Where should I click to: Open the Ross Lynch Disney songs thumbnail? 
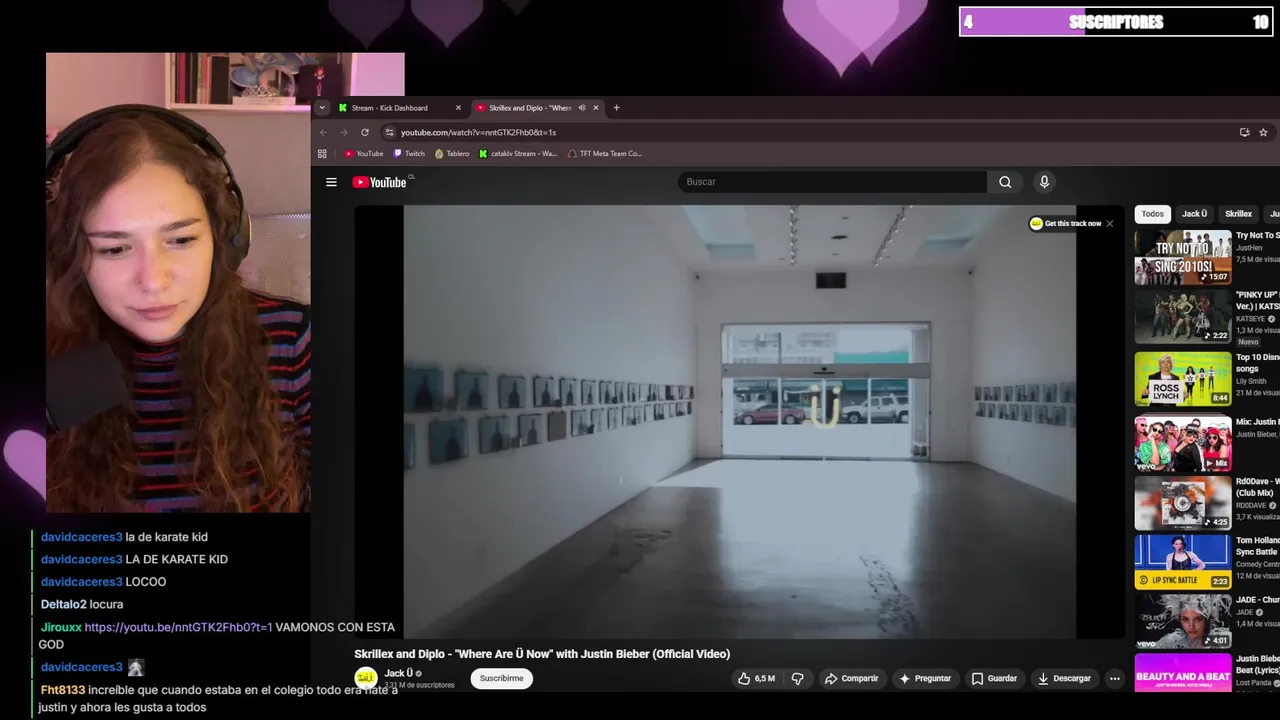pos(1182,378)
